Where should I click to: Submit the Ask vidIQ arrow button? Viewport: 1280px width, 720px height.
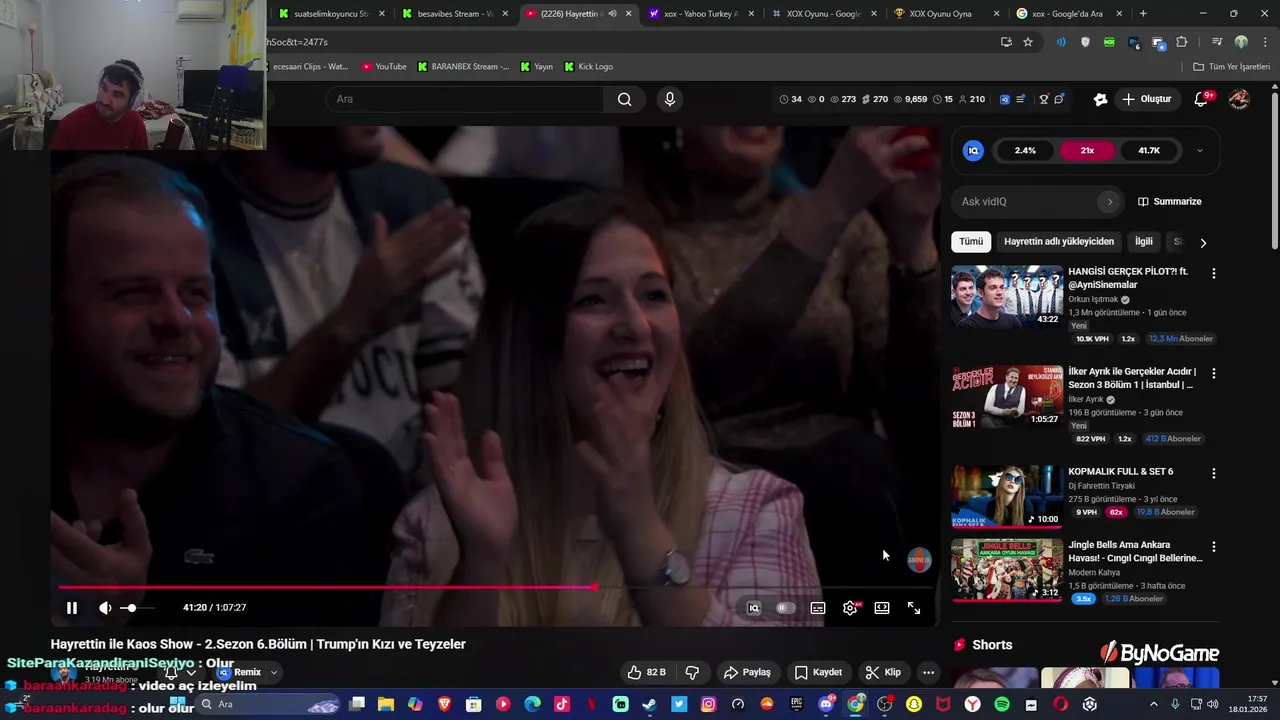coord(1109,202)
